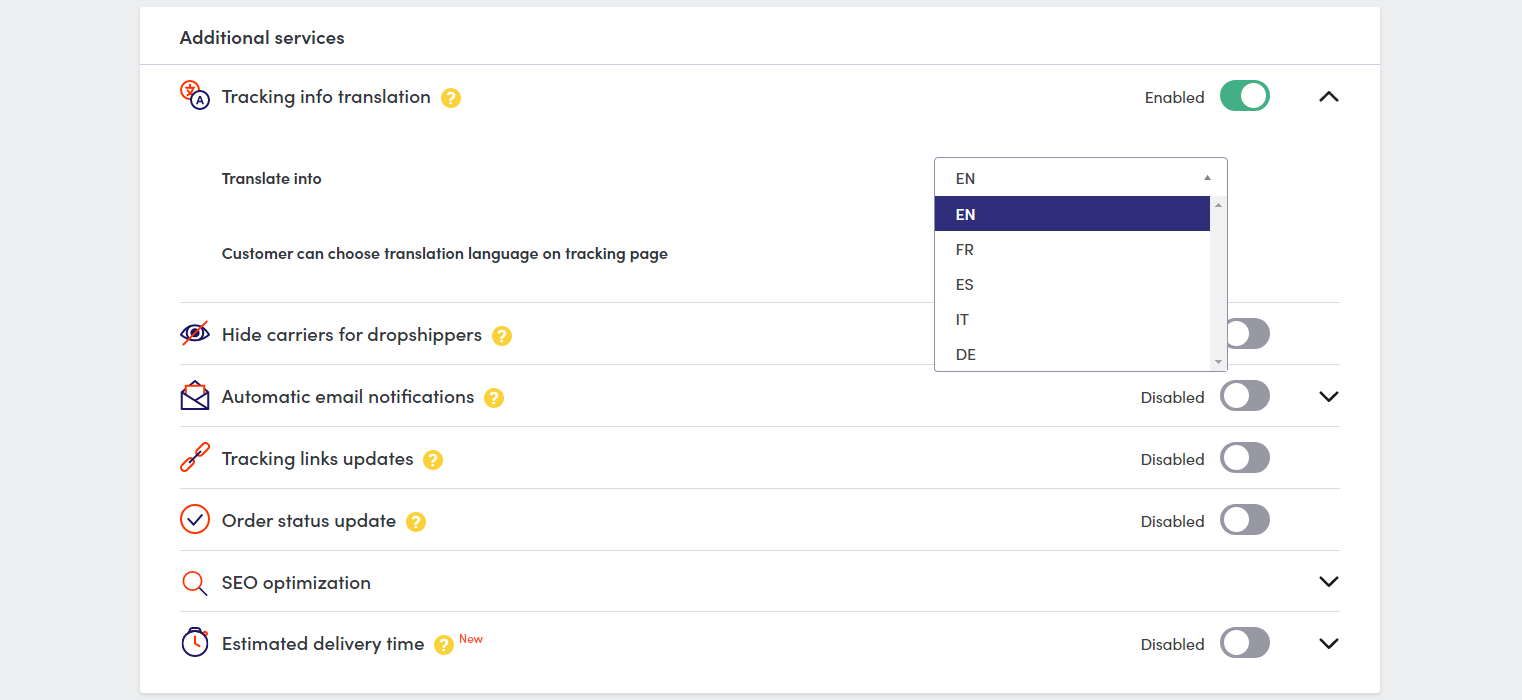
Task: Click the Translate into label
Action: (x=272, y=179)
